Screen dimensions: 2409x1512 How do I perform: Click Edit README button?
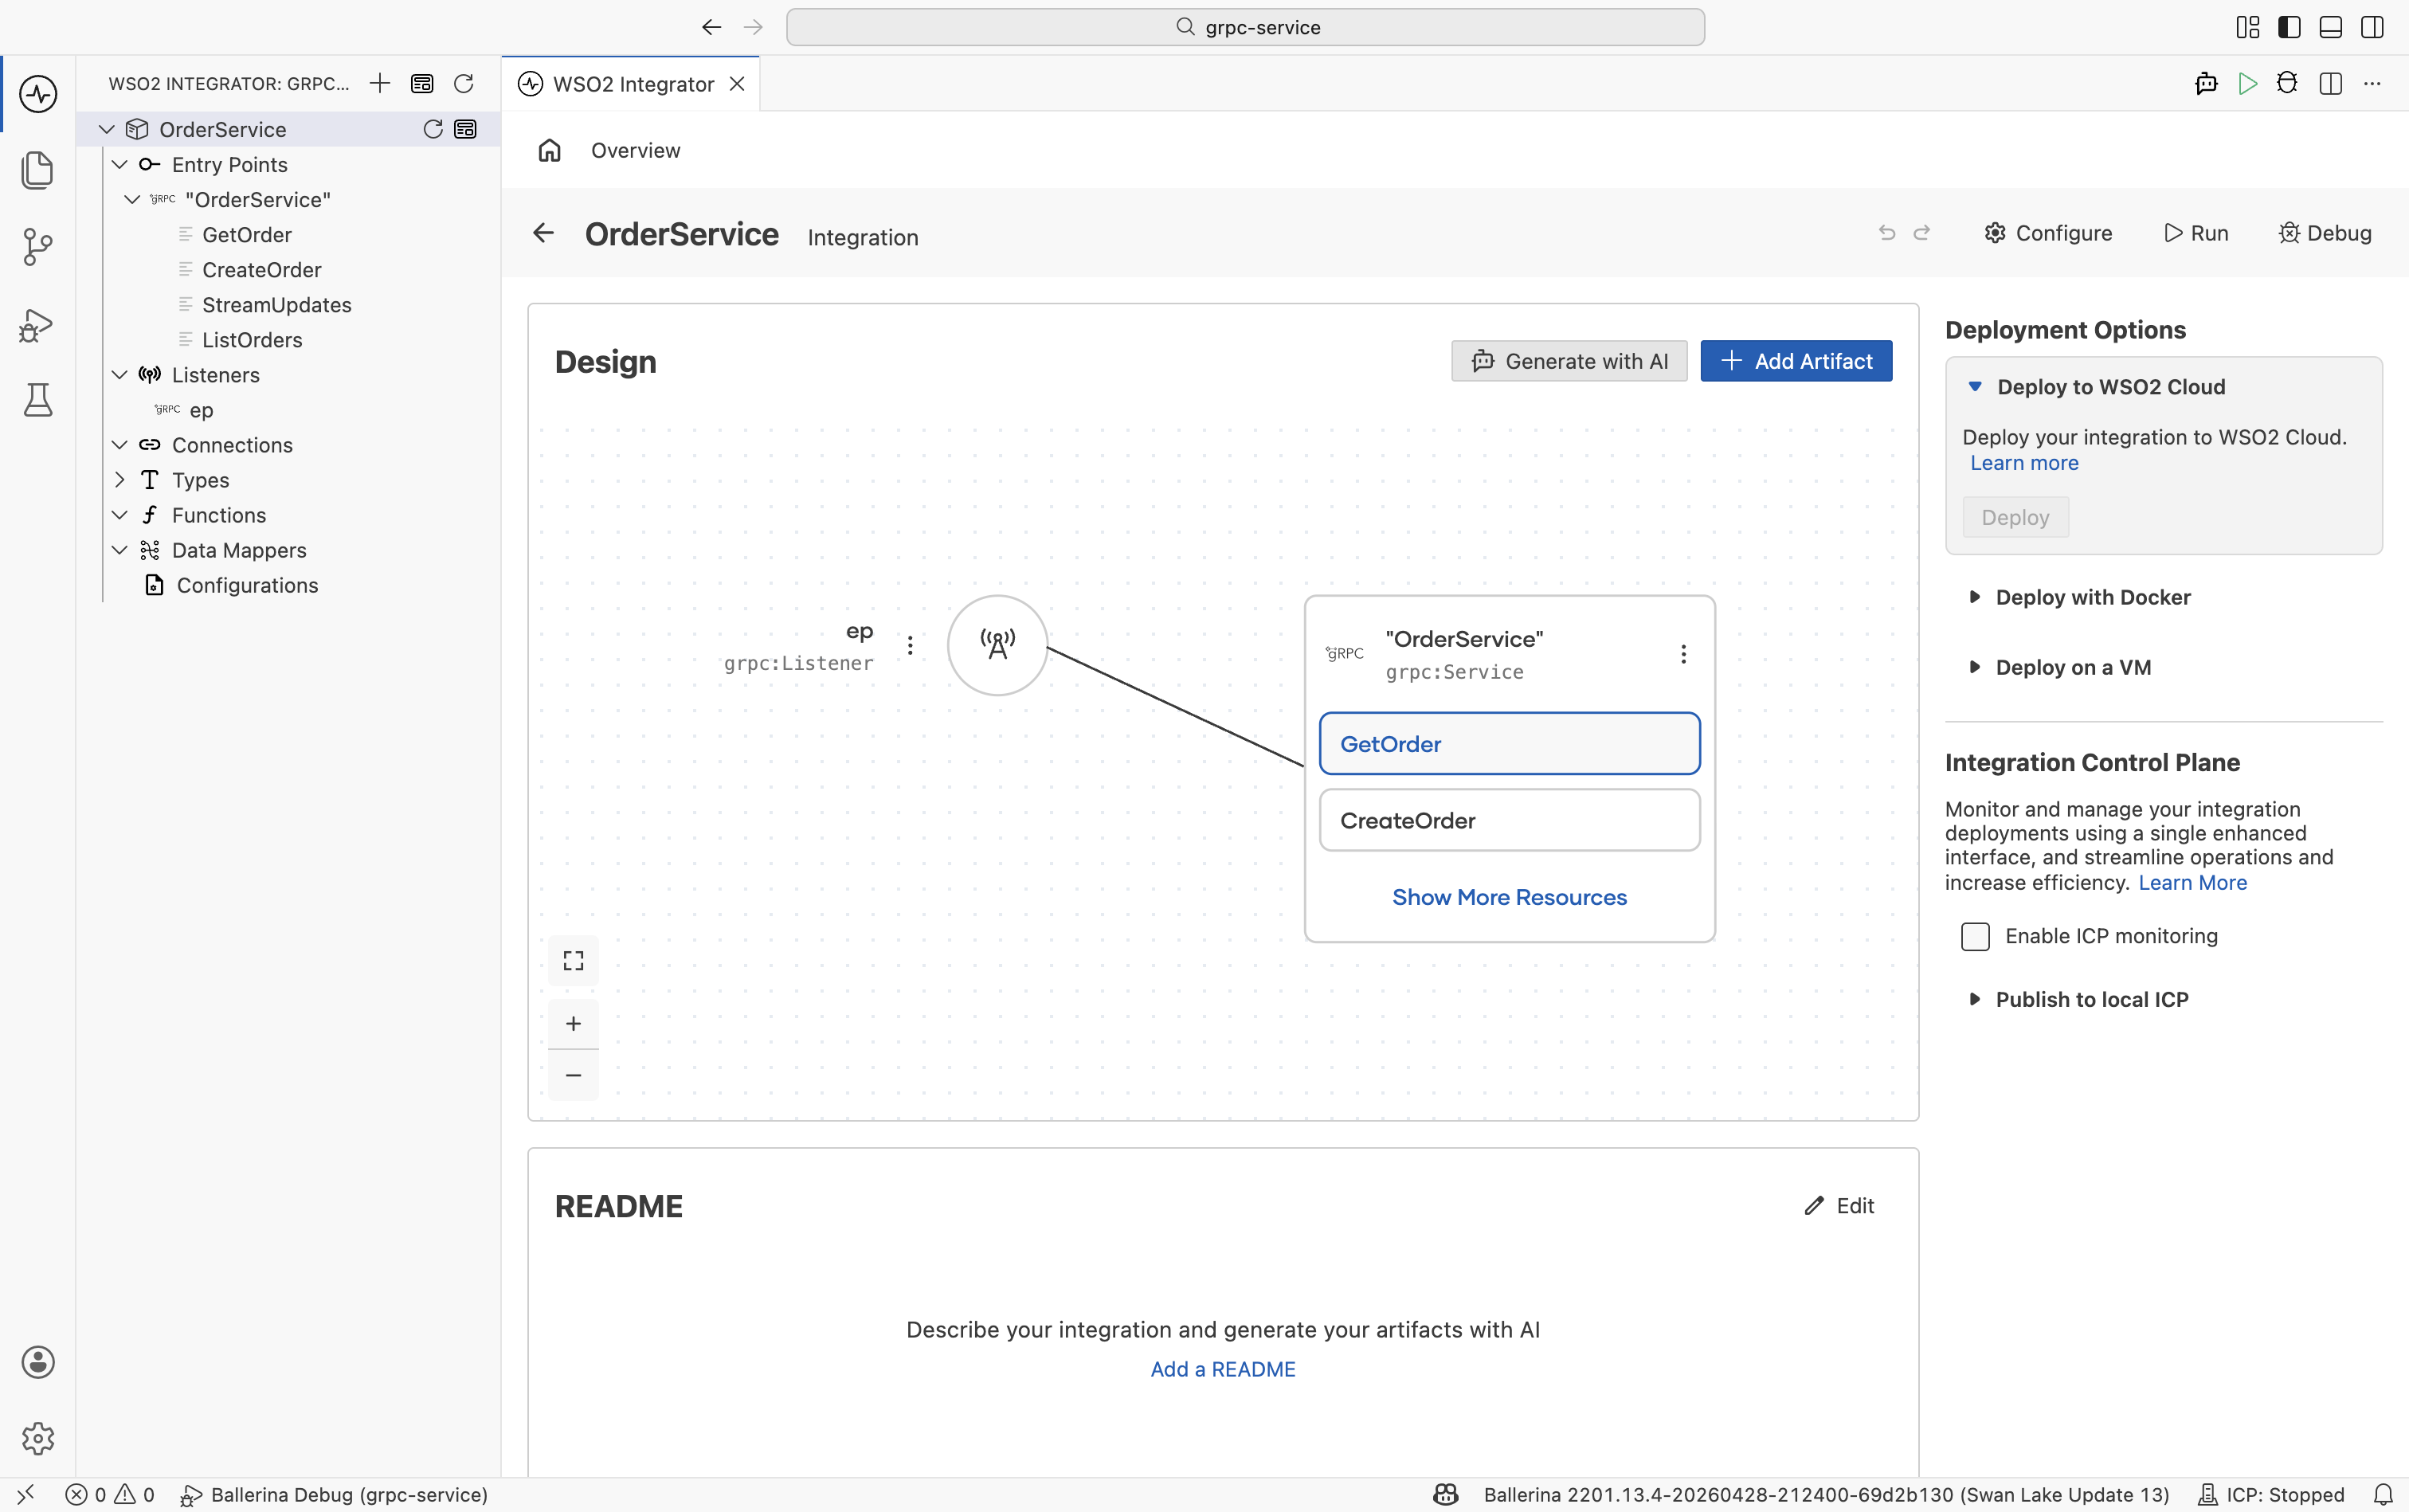point(1839,1206)
